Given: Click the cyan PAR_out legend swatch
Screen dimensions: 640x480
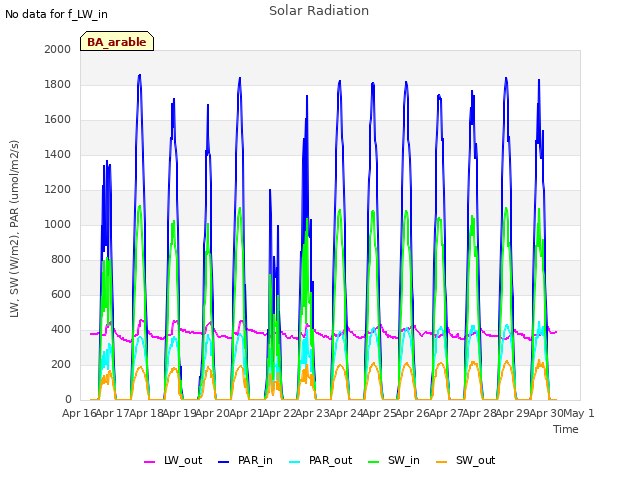Looking at the screenshot, I should (294, 462).
